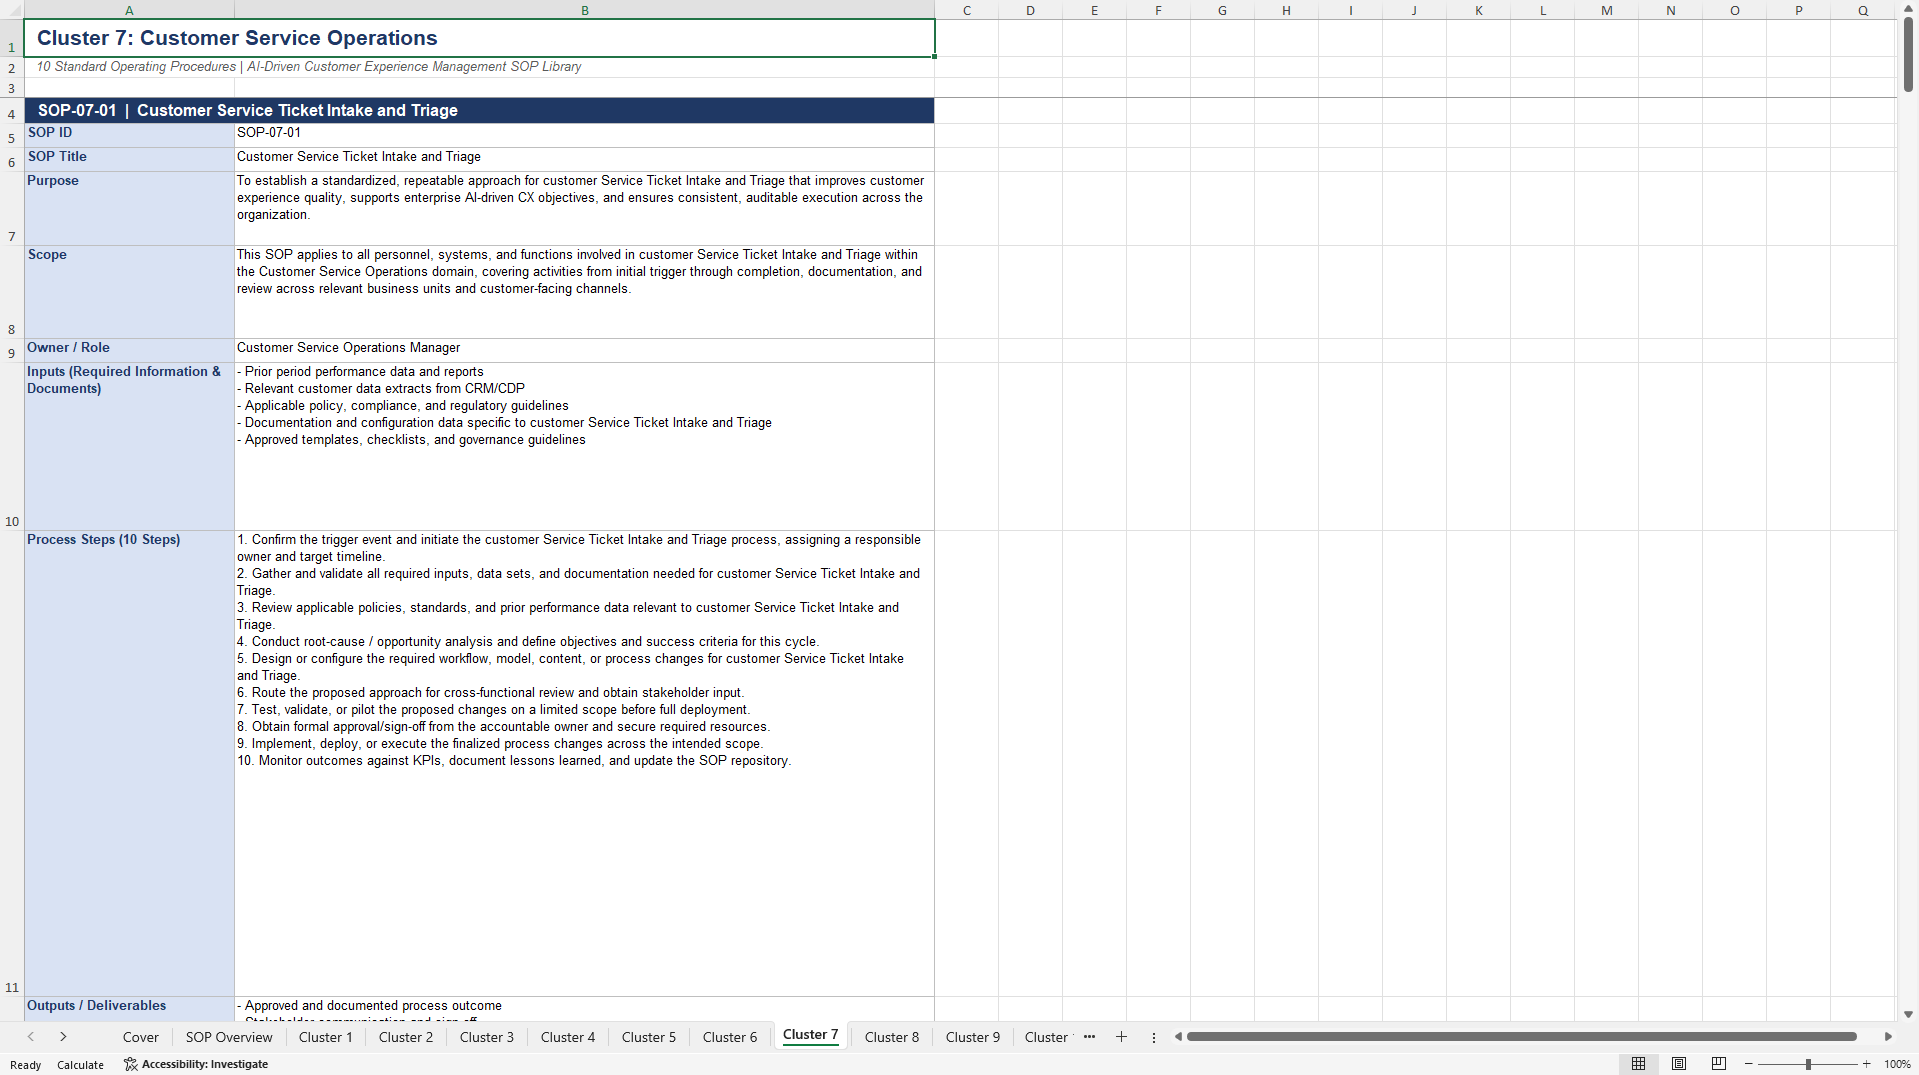Select row 4 header
The width and height of the screenshot is (1919, 1075).
12,110
